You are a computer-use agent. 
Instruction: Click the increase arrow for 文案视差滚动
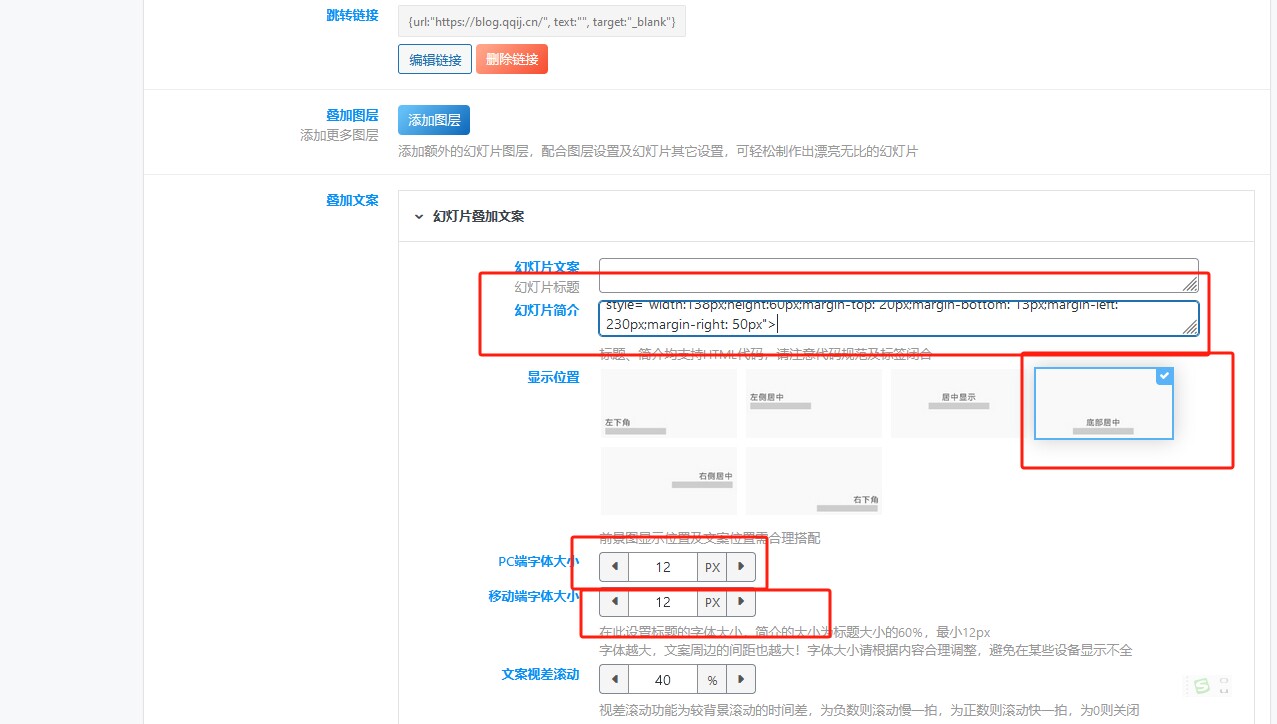pyautogui.click(x=740, y=679)
